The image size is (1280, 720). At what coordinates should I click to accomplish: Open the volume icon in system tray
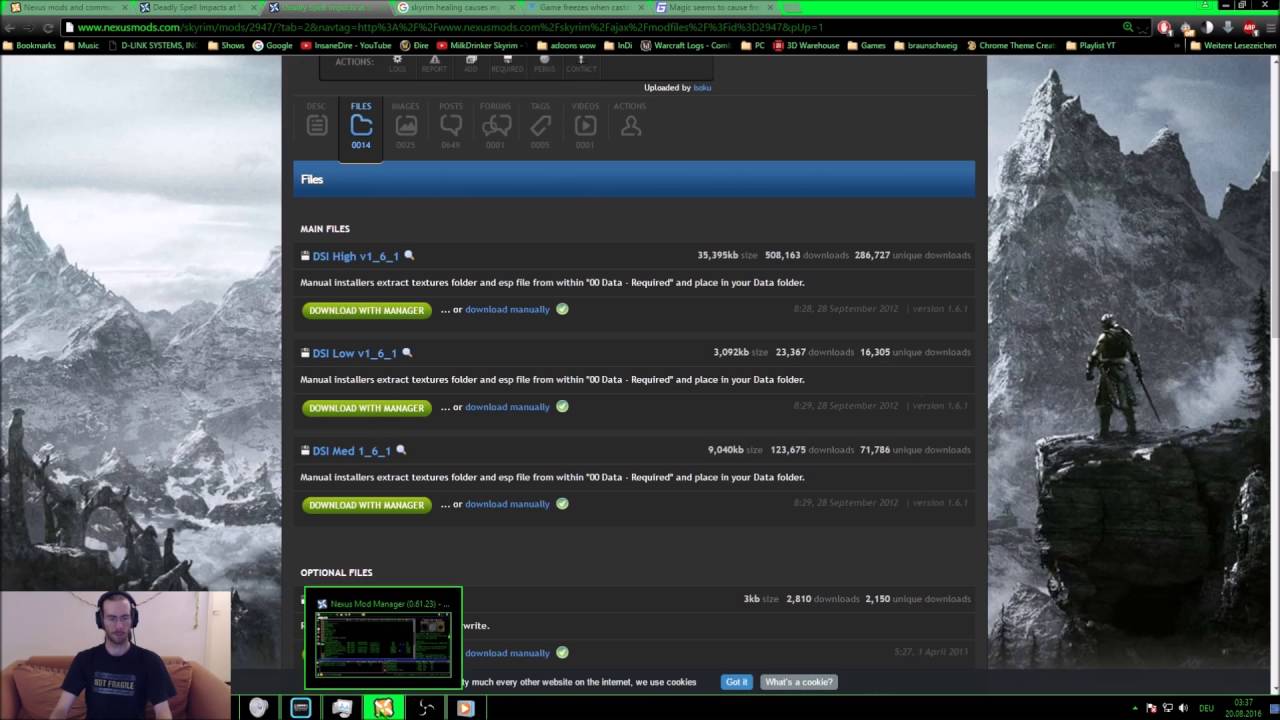coord(1184,708)
